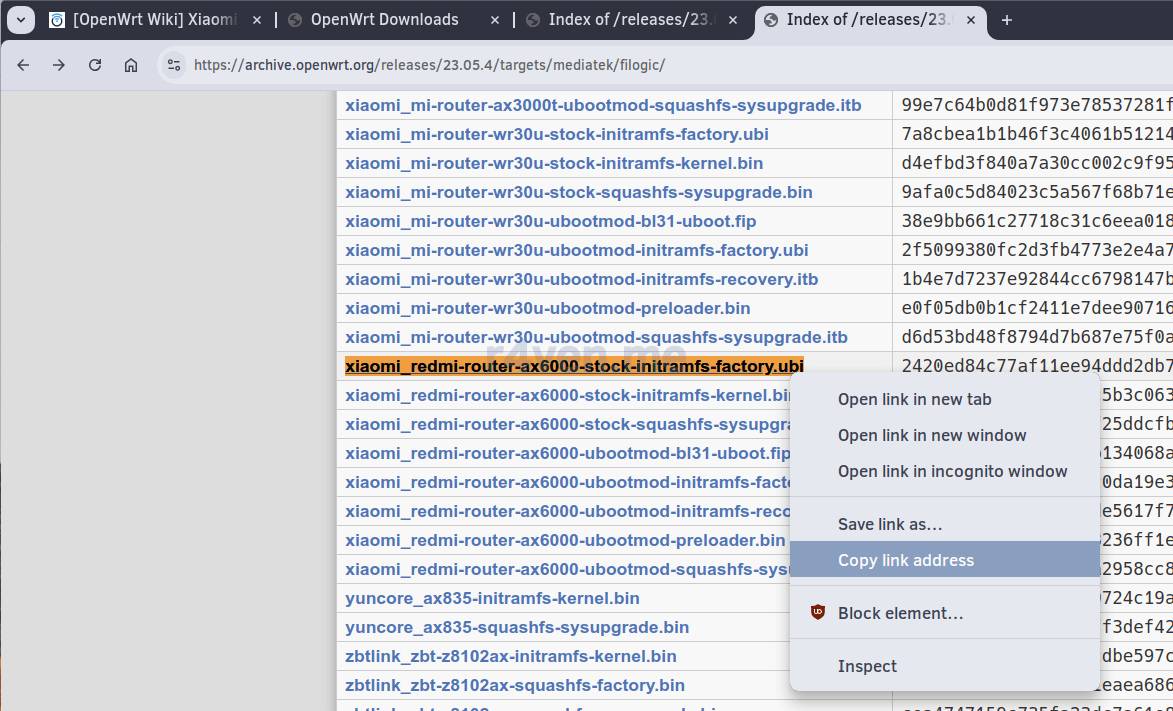The image size is (1173, 711).
Task: Select Copy link address from context menu
Action: pyautogui.click(x=905, y=560)
